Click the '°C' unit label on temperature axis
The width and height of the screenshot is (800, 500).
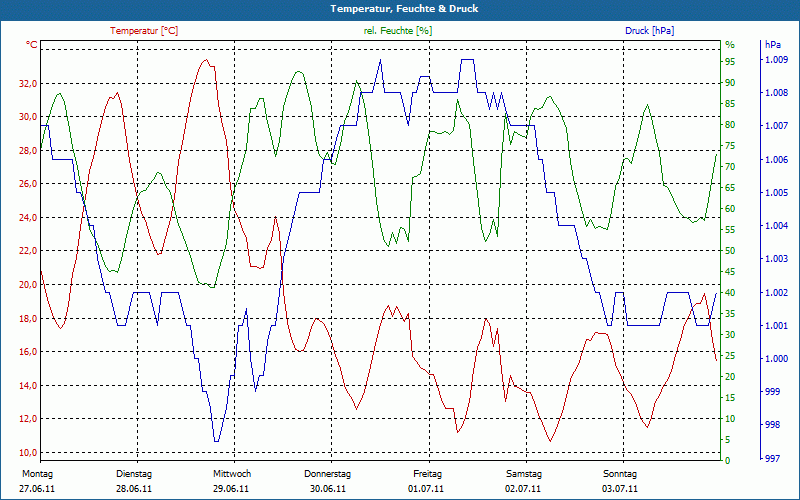click(32, 45)
